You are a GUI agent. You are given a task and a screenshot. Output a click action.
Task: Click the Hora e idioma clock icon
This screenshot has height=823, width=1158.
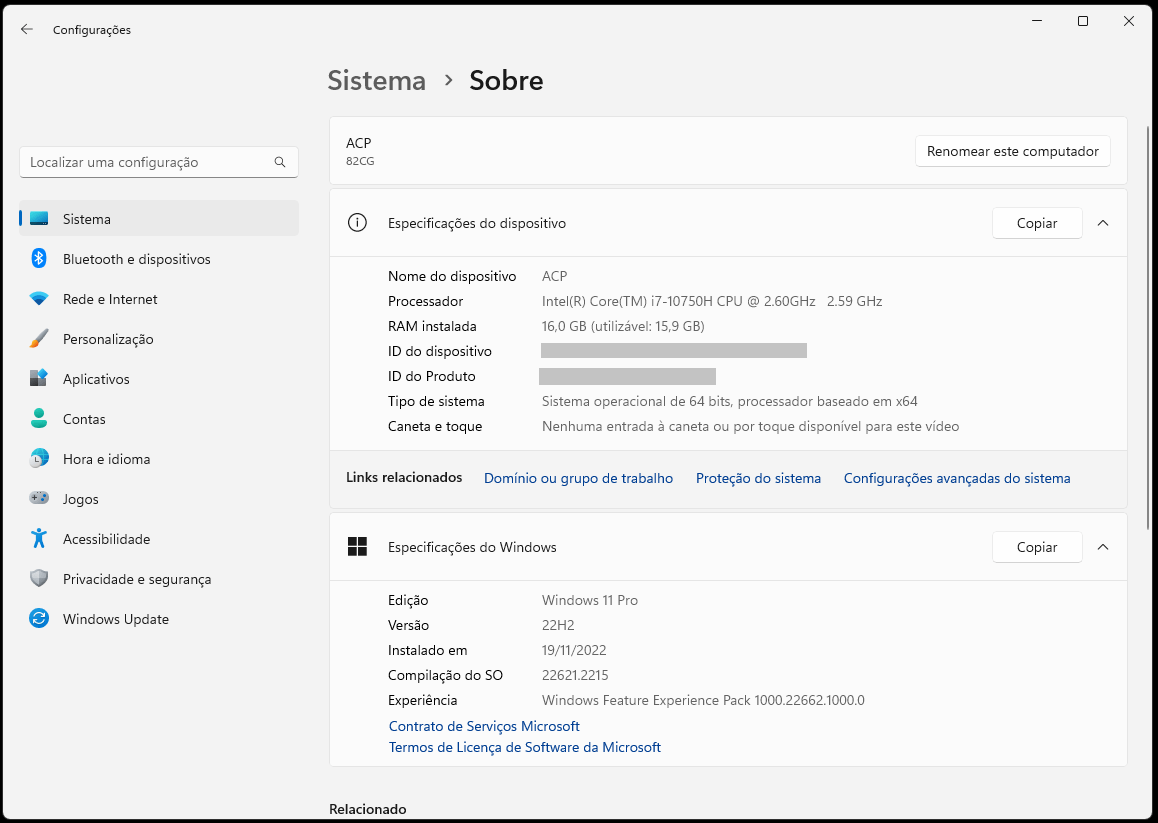[39, 458]
